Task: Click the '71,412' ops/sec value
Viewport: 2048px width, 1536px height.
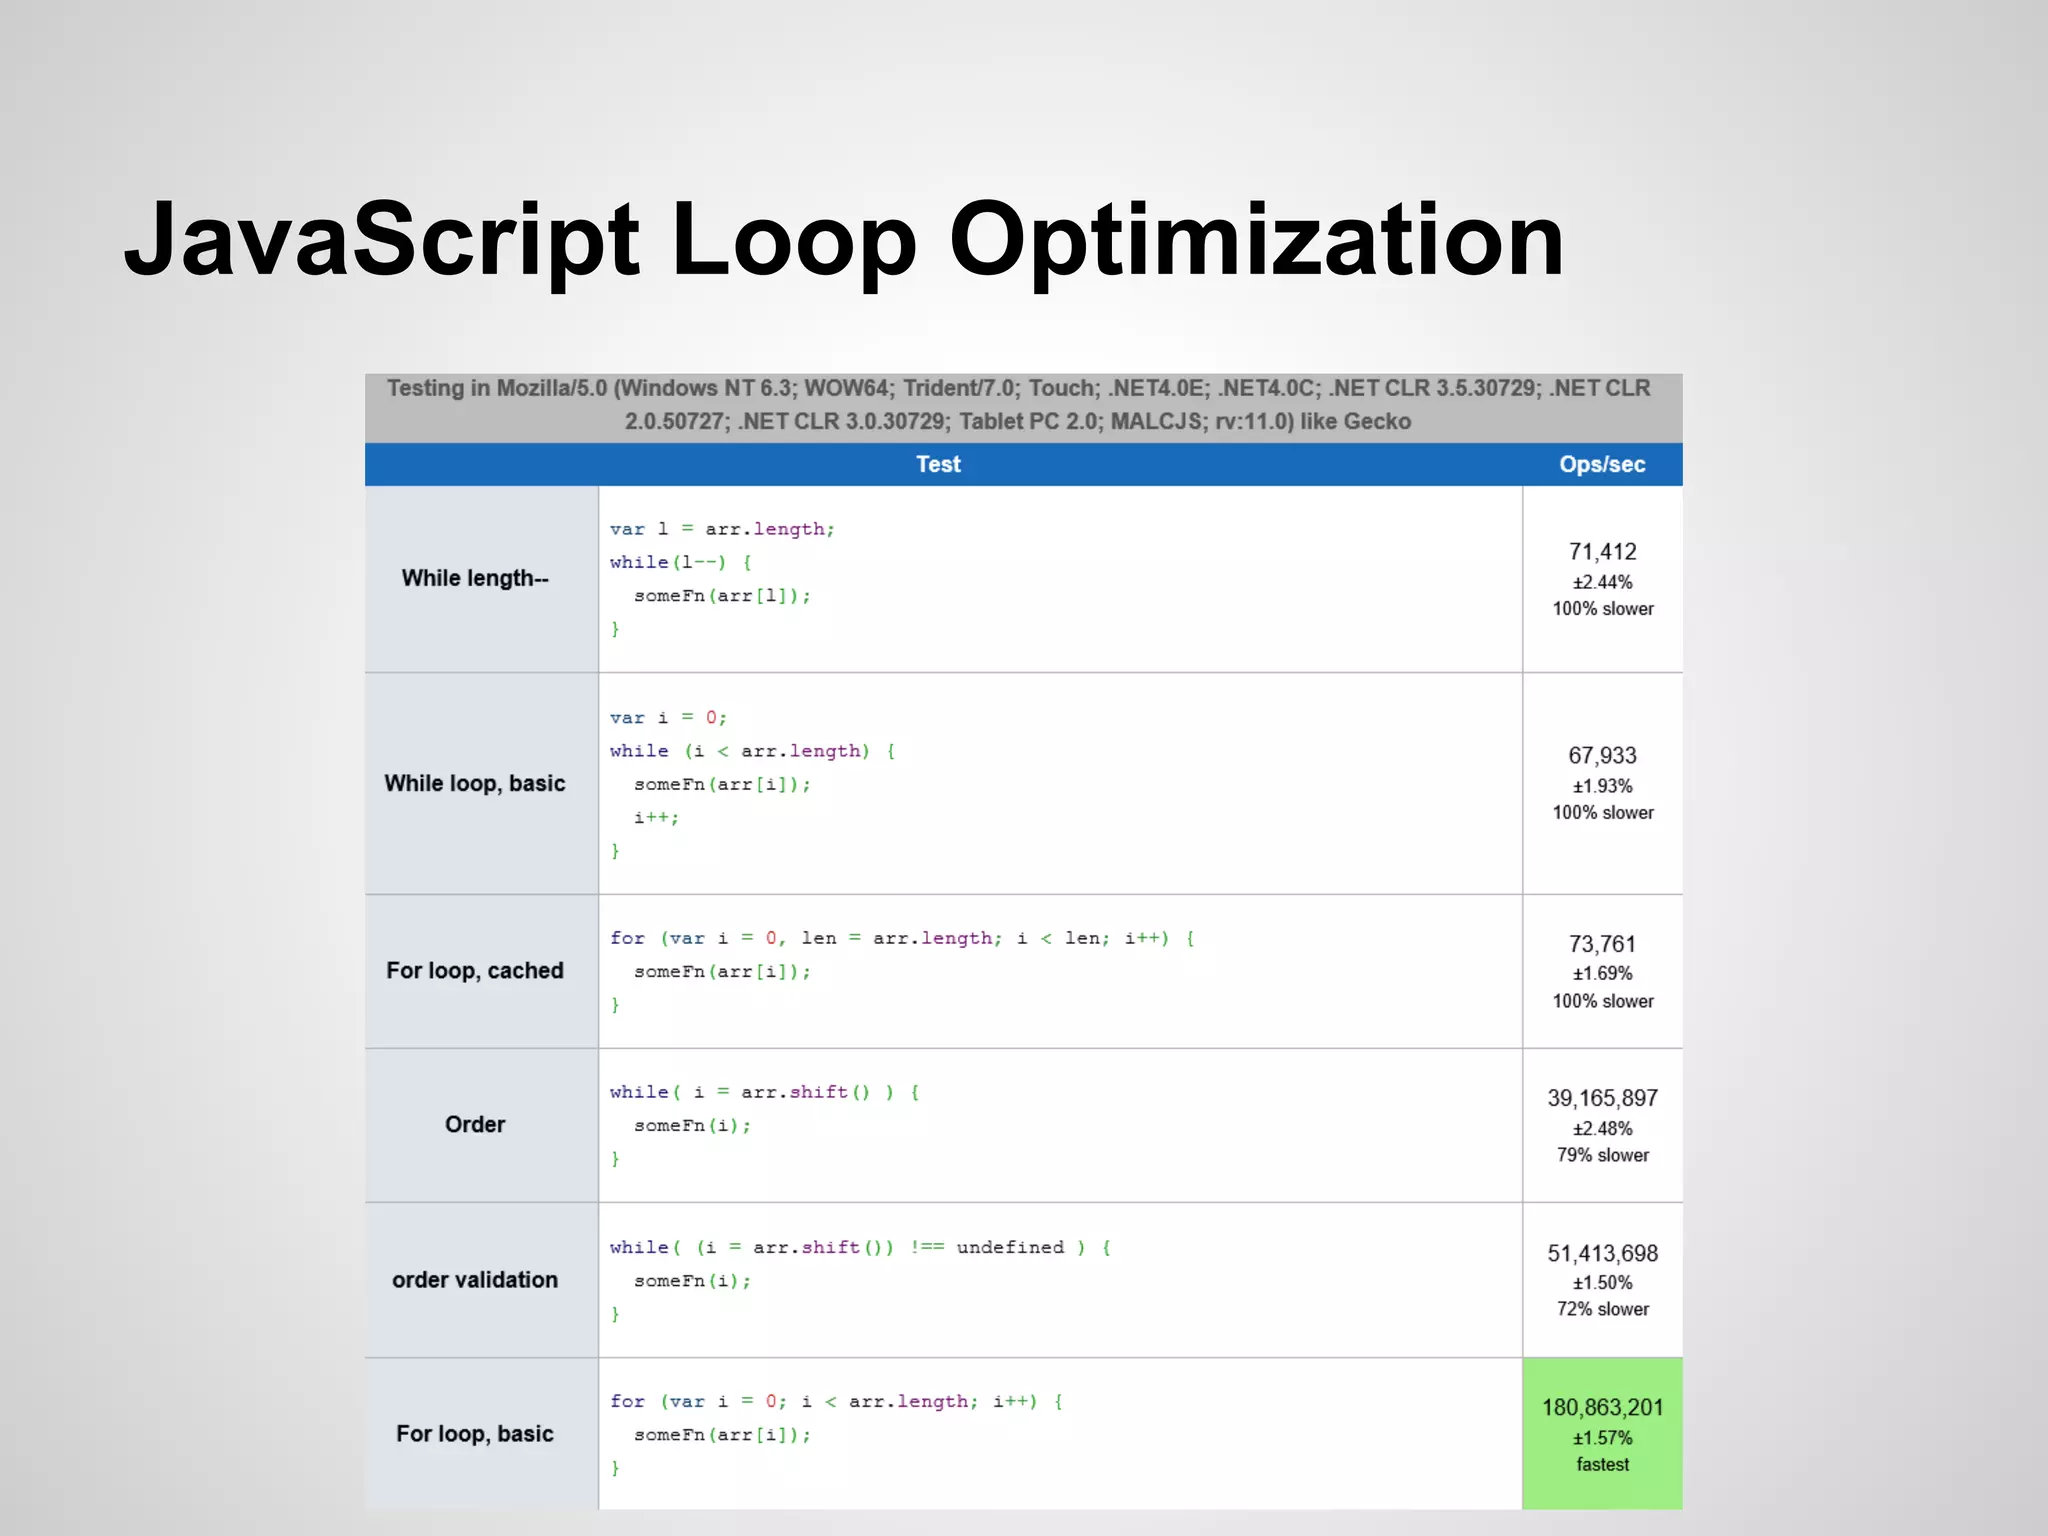Action: [1603, 551]
